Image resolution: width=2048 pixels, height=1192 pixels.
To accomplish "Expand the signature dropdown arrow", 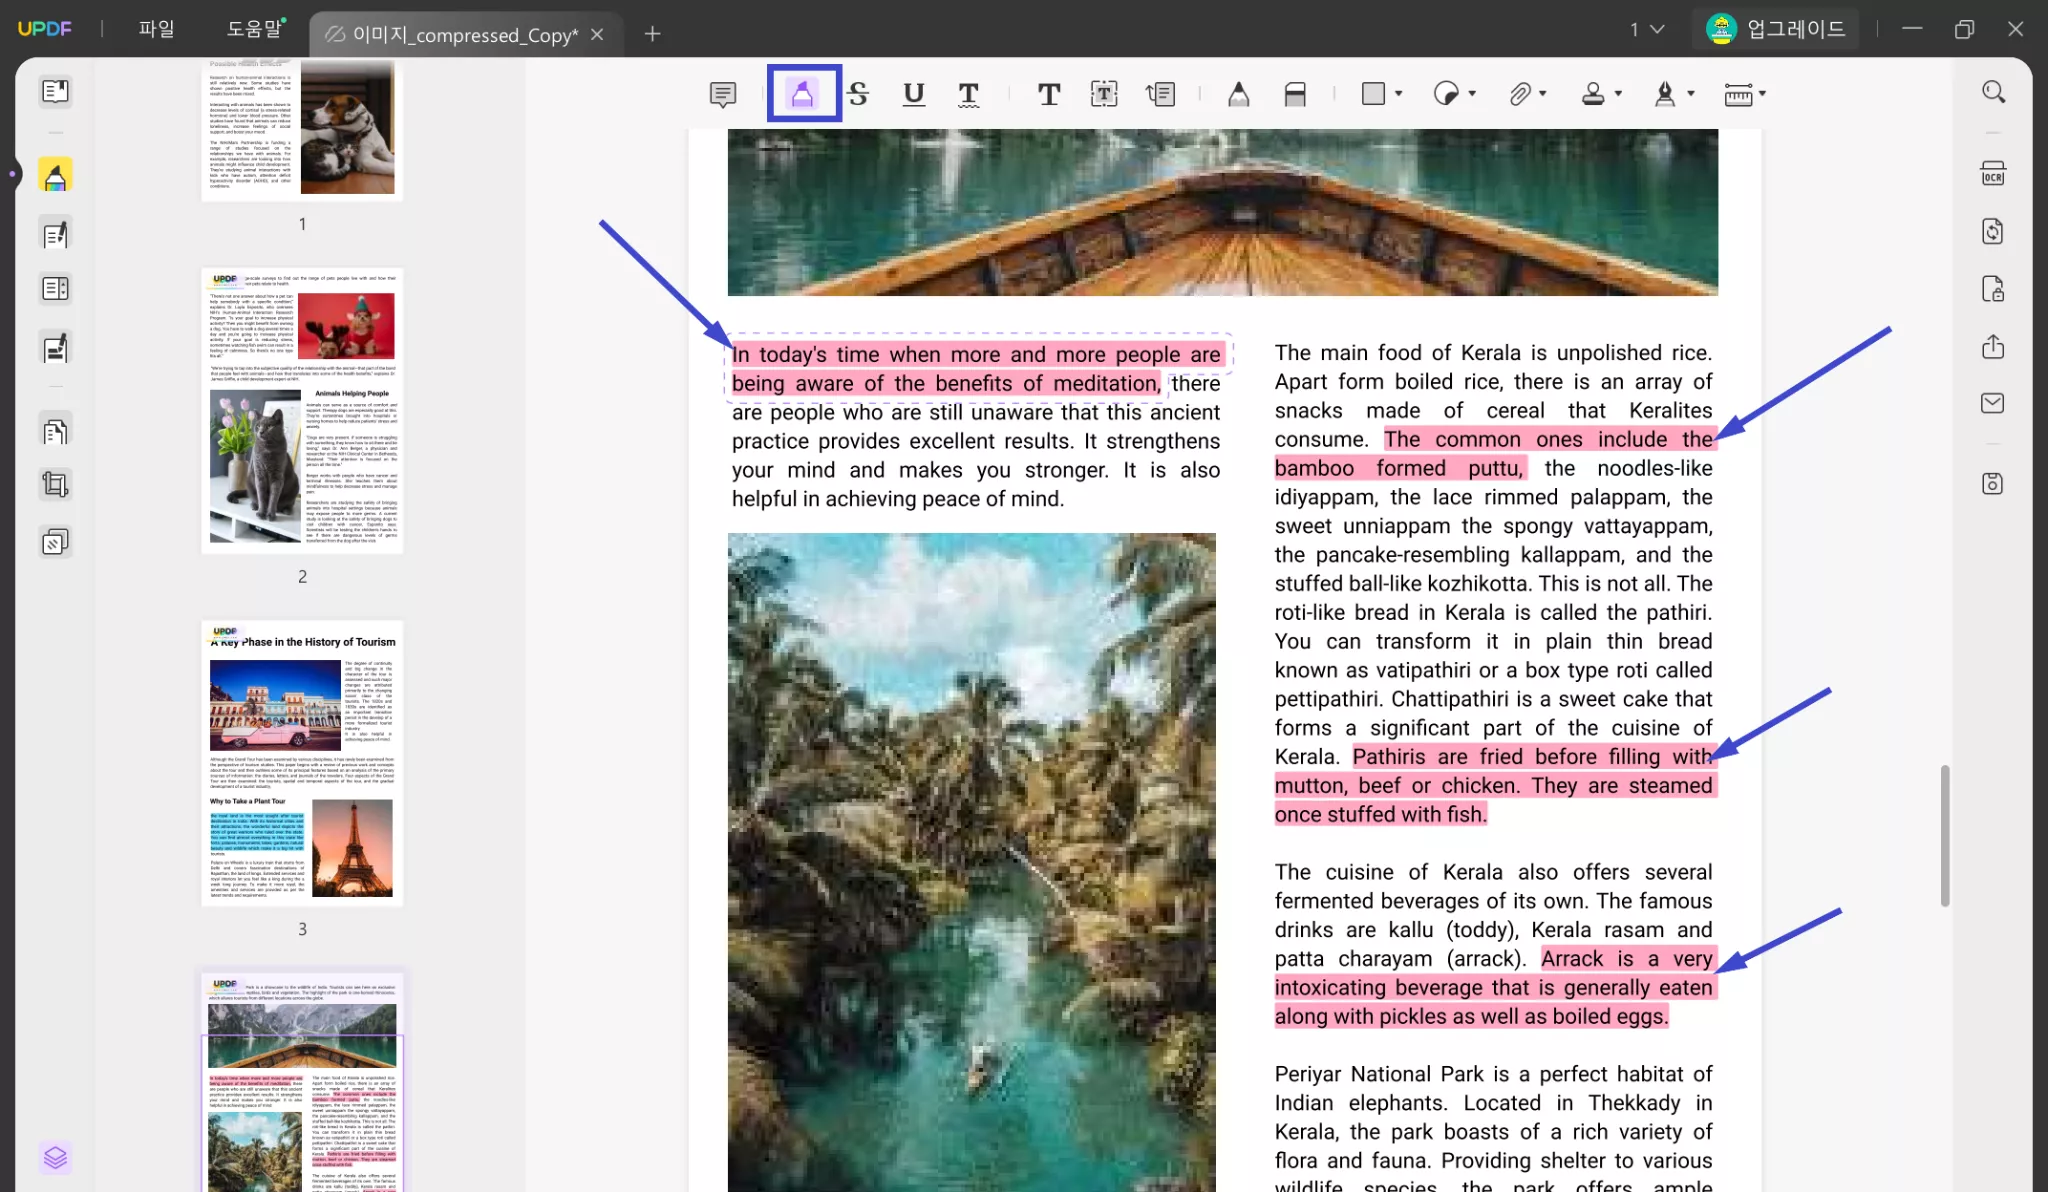I will click(x=1691, y=94).
